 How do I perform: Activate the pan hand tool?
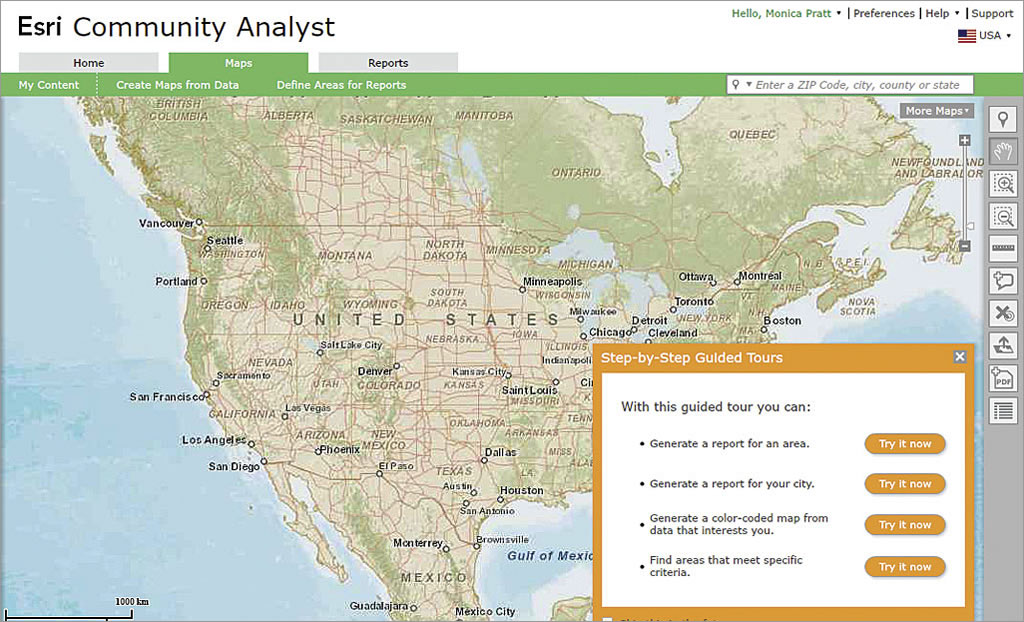pyautogui.click(x=1003, y=152)
